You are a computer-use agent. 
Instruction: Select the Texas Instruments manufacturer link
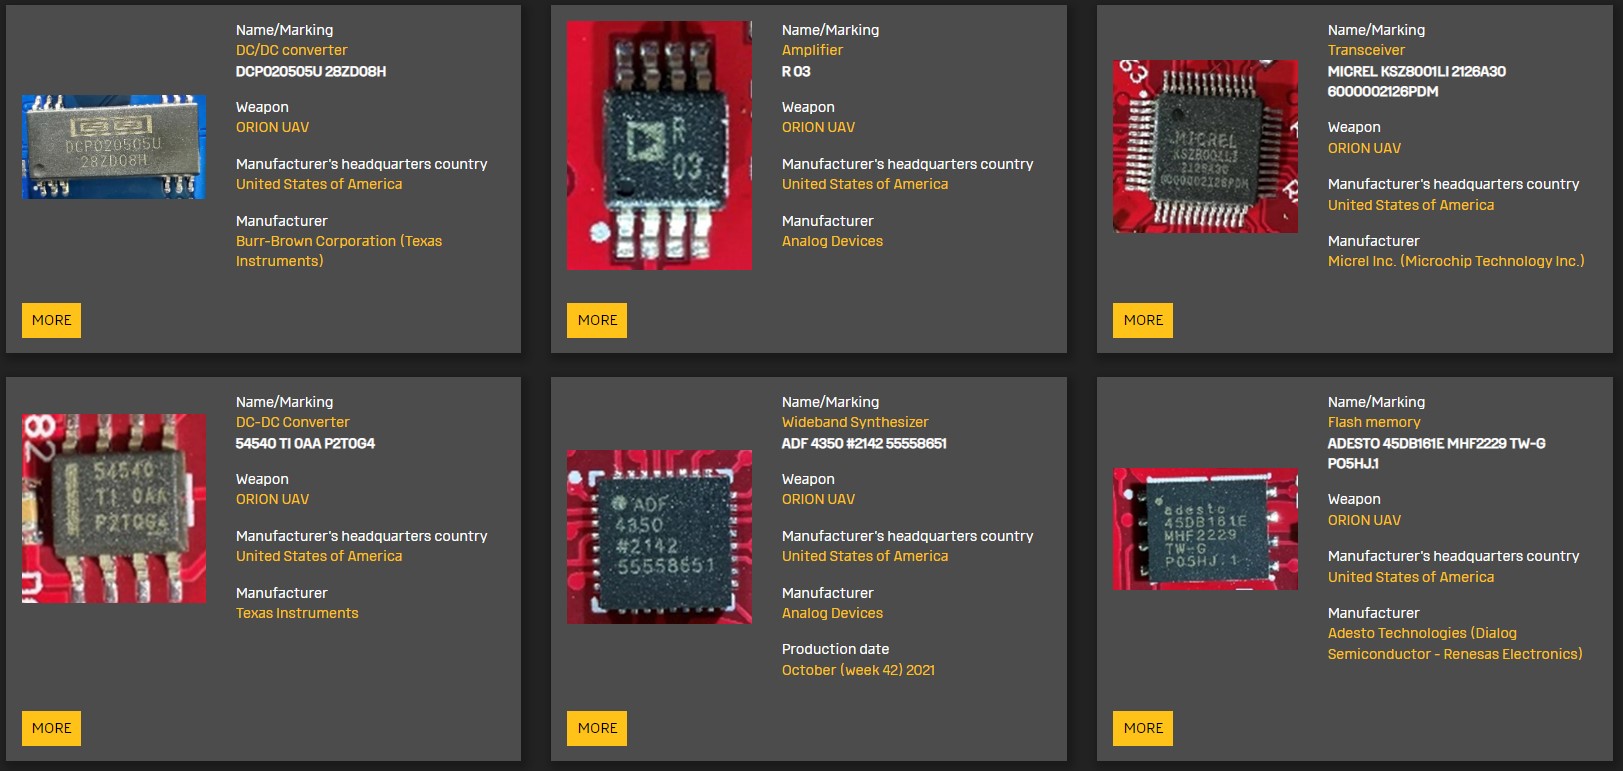tap(297, 613)
